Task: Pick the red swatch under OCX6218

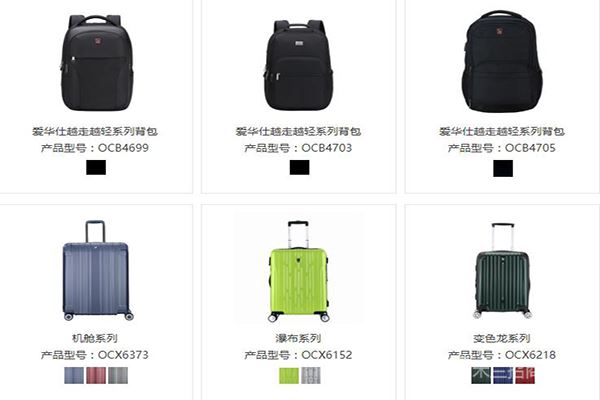Action: (x=525, y=376)
